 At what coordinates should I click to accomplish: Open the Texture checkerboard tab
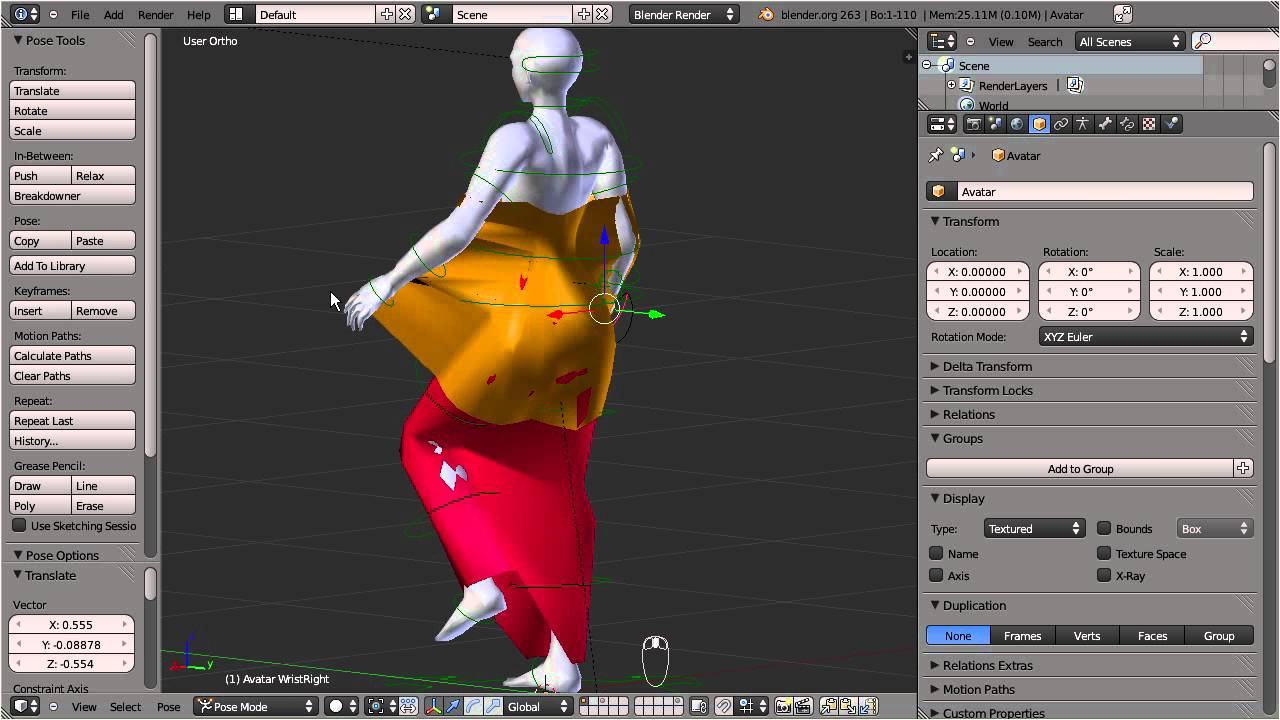coord(1149,124)
